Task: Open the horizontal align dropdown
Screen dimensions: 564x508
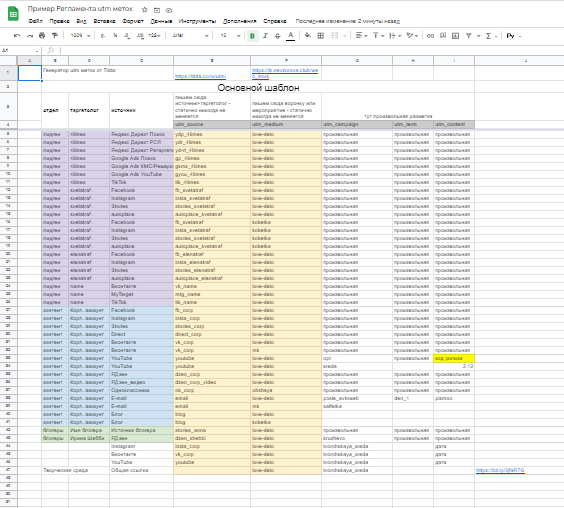Action: [361, 36]
